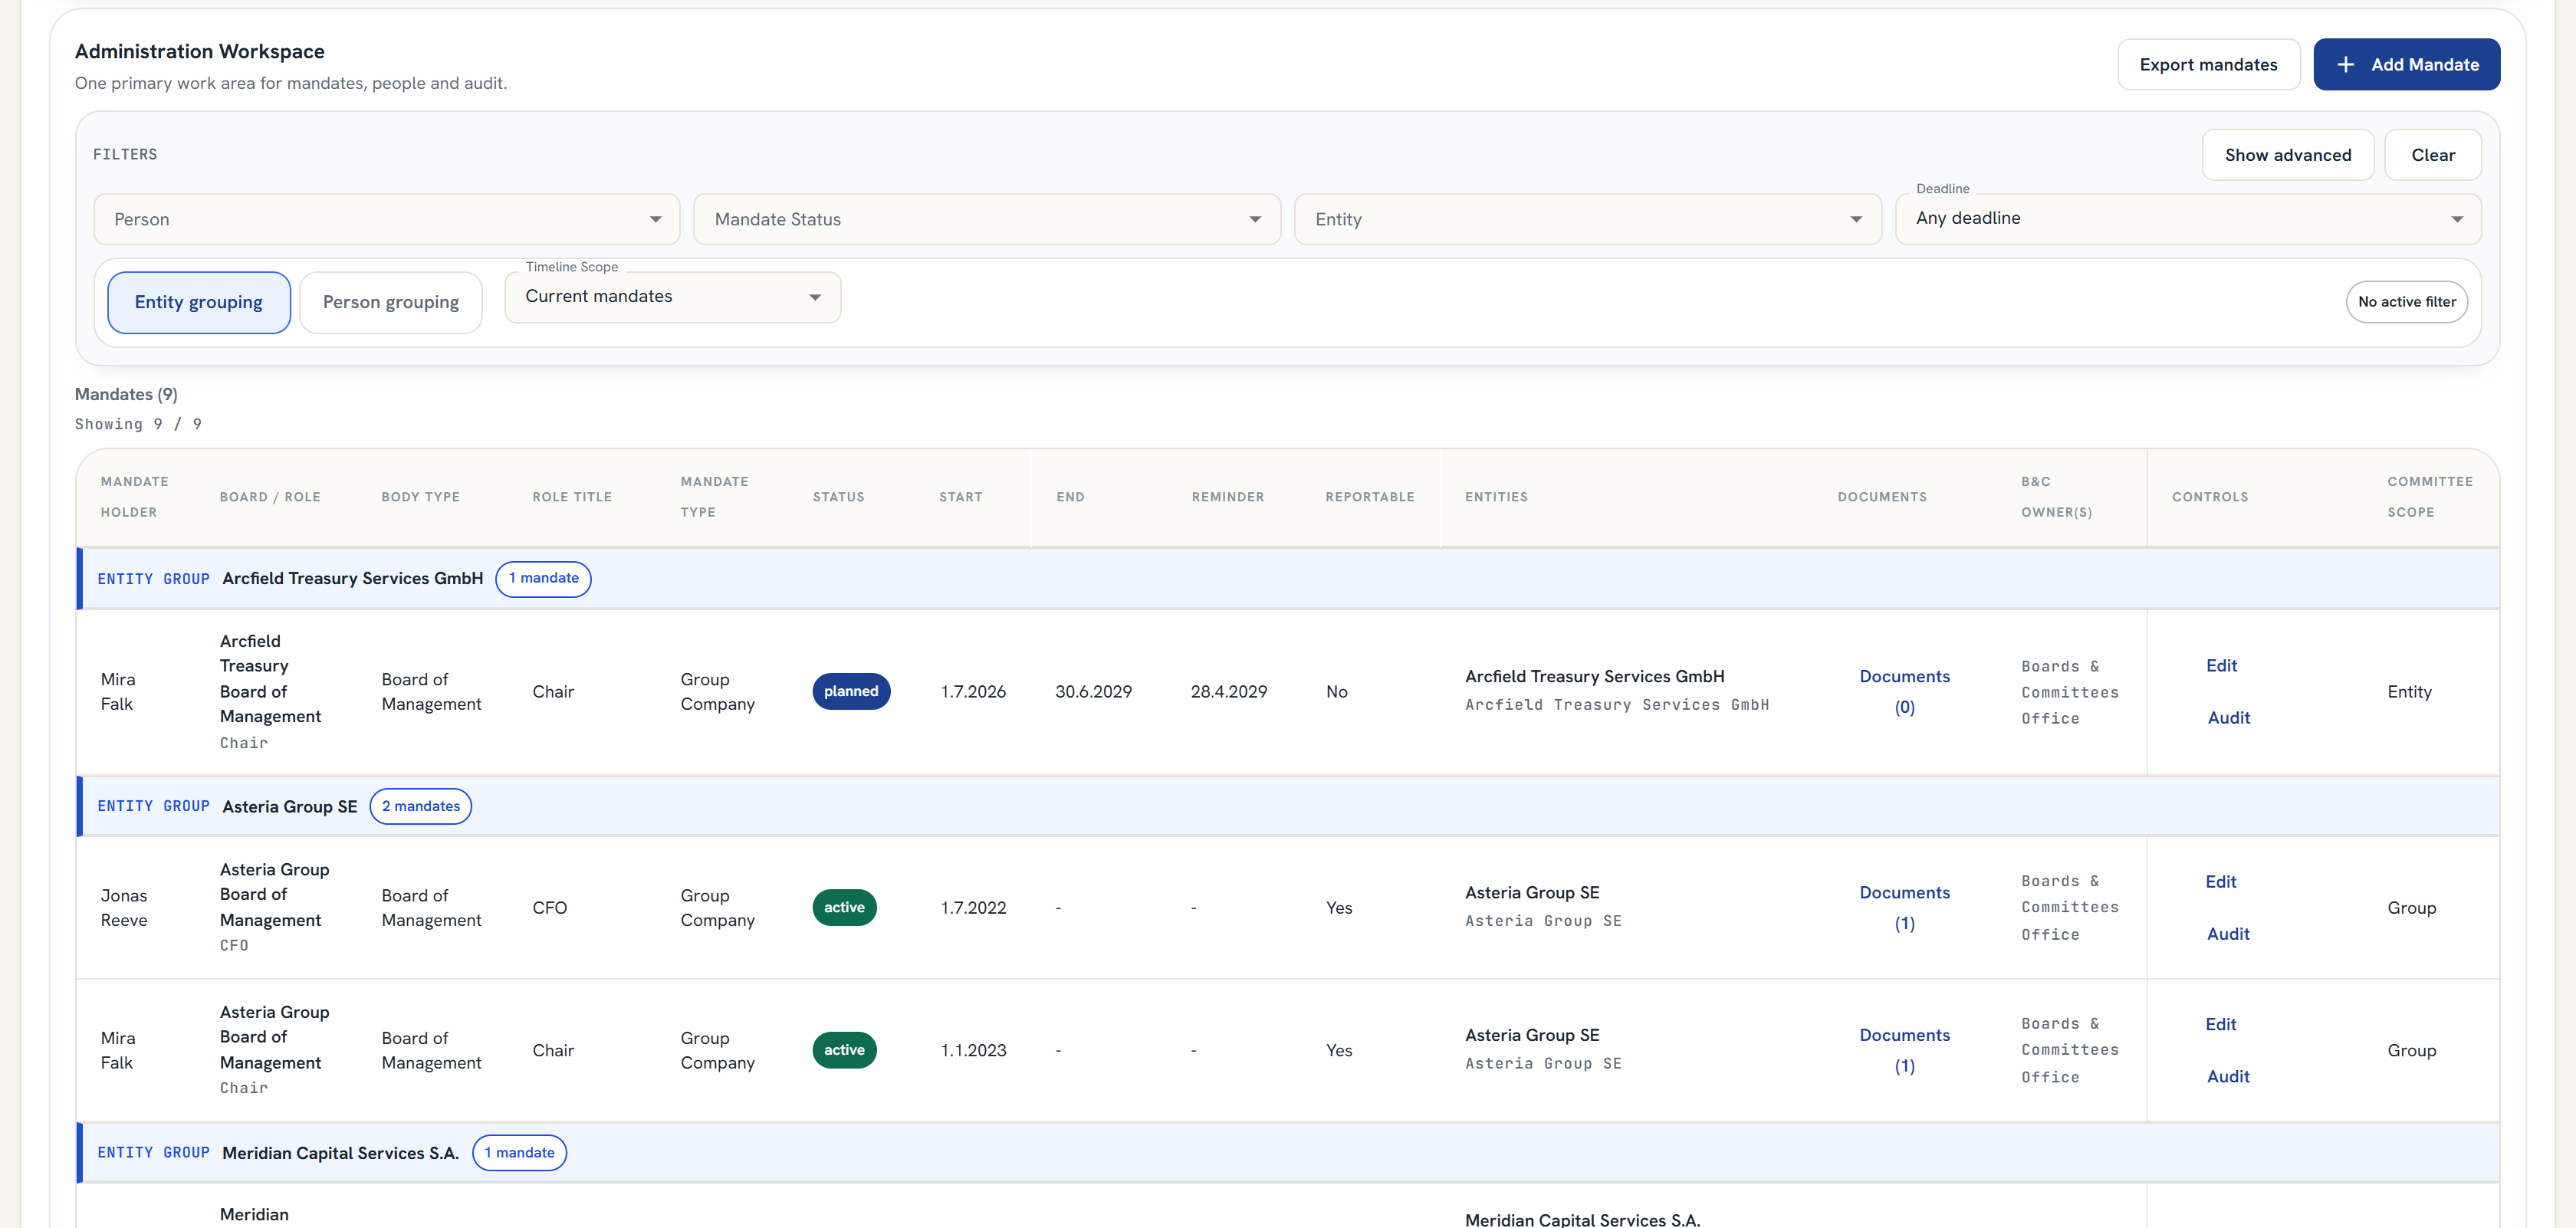Select the Entity grouping toggle
Image resolution: width=2576 pixels, height=1228 pixels.
click(198, 302)
